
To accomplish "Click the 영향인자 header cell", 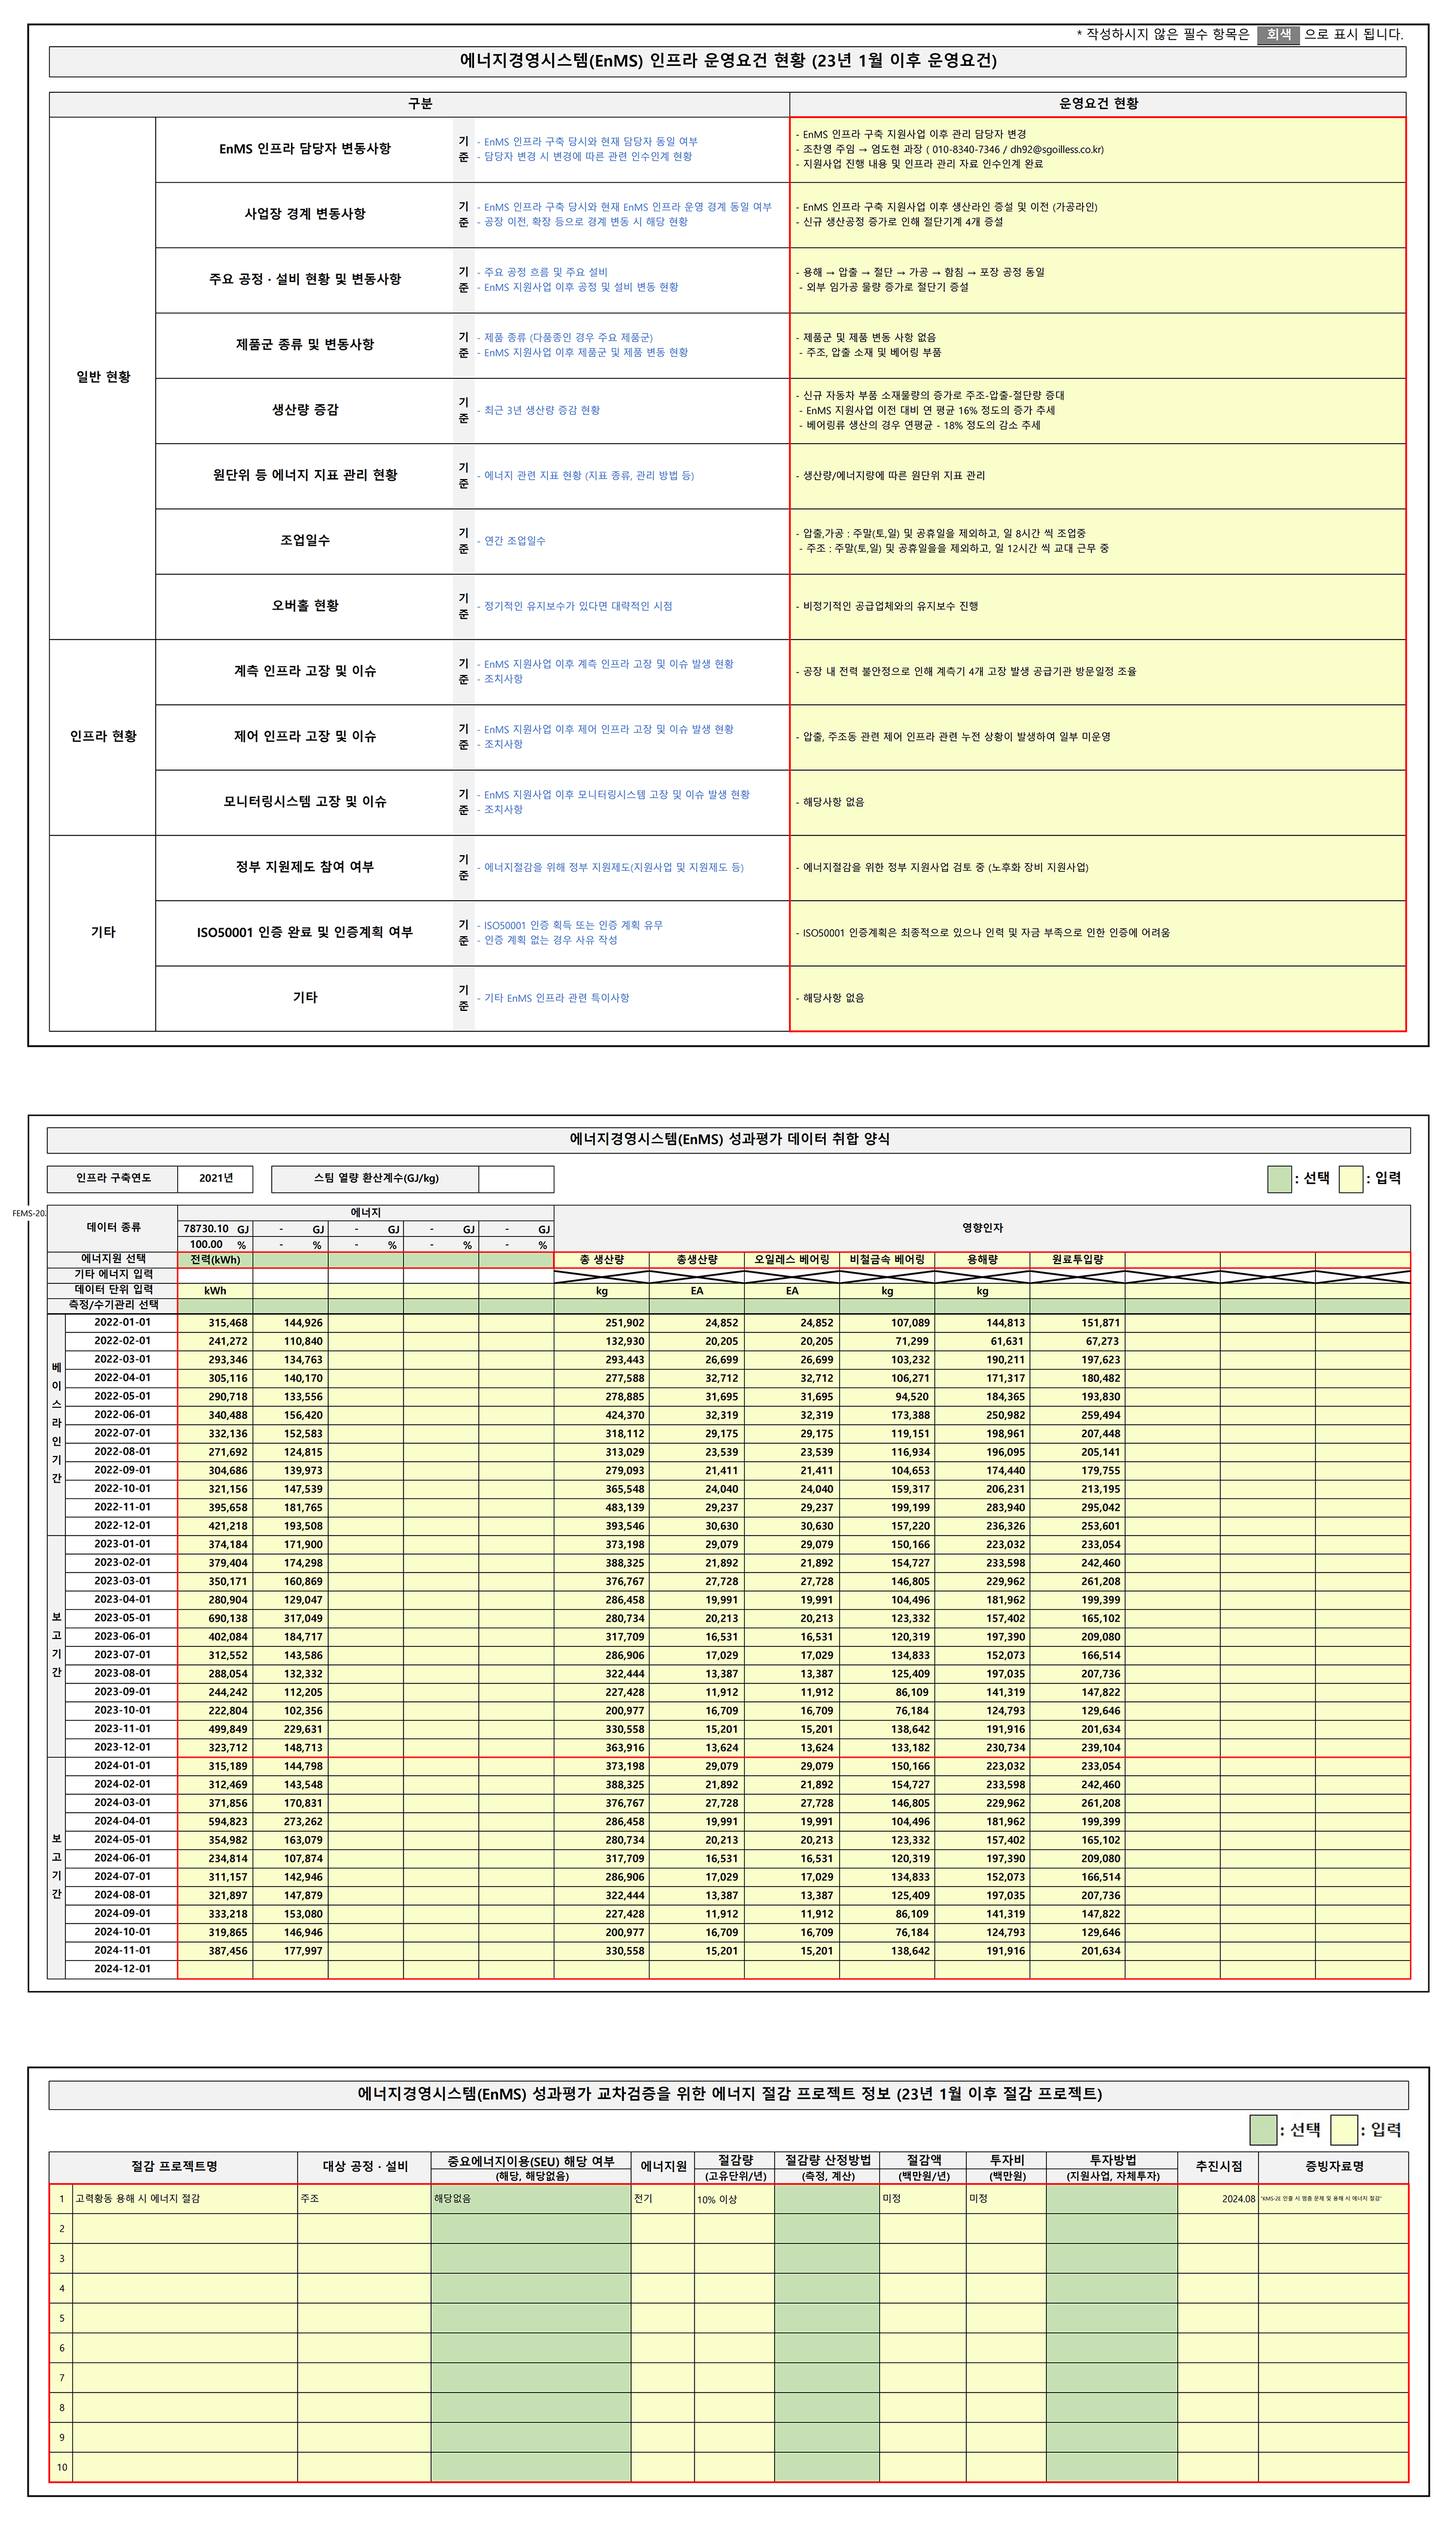I will point(982,1228).
